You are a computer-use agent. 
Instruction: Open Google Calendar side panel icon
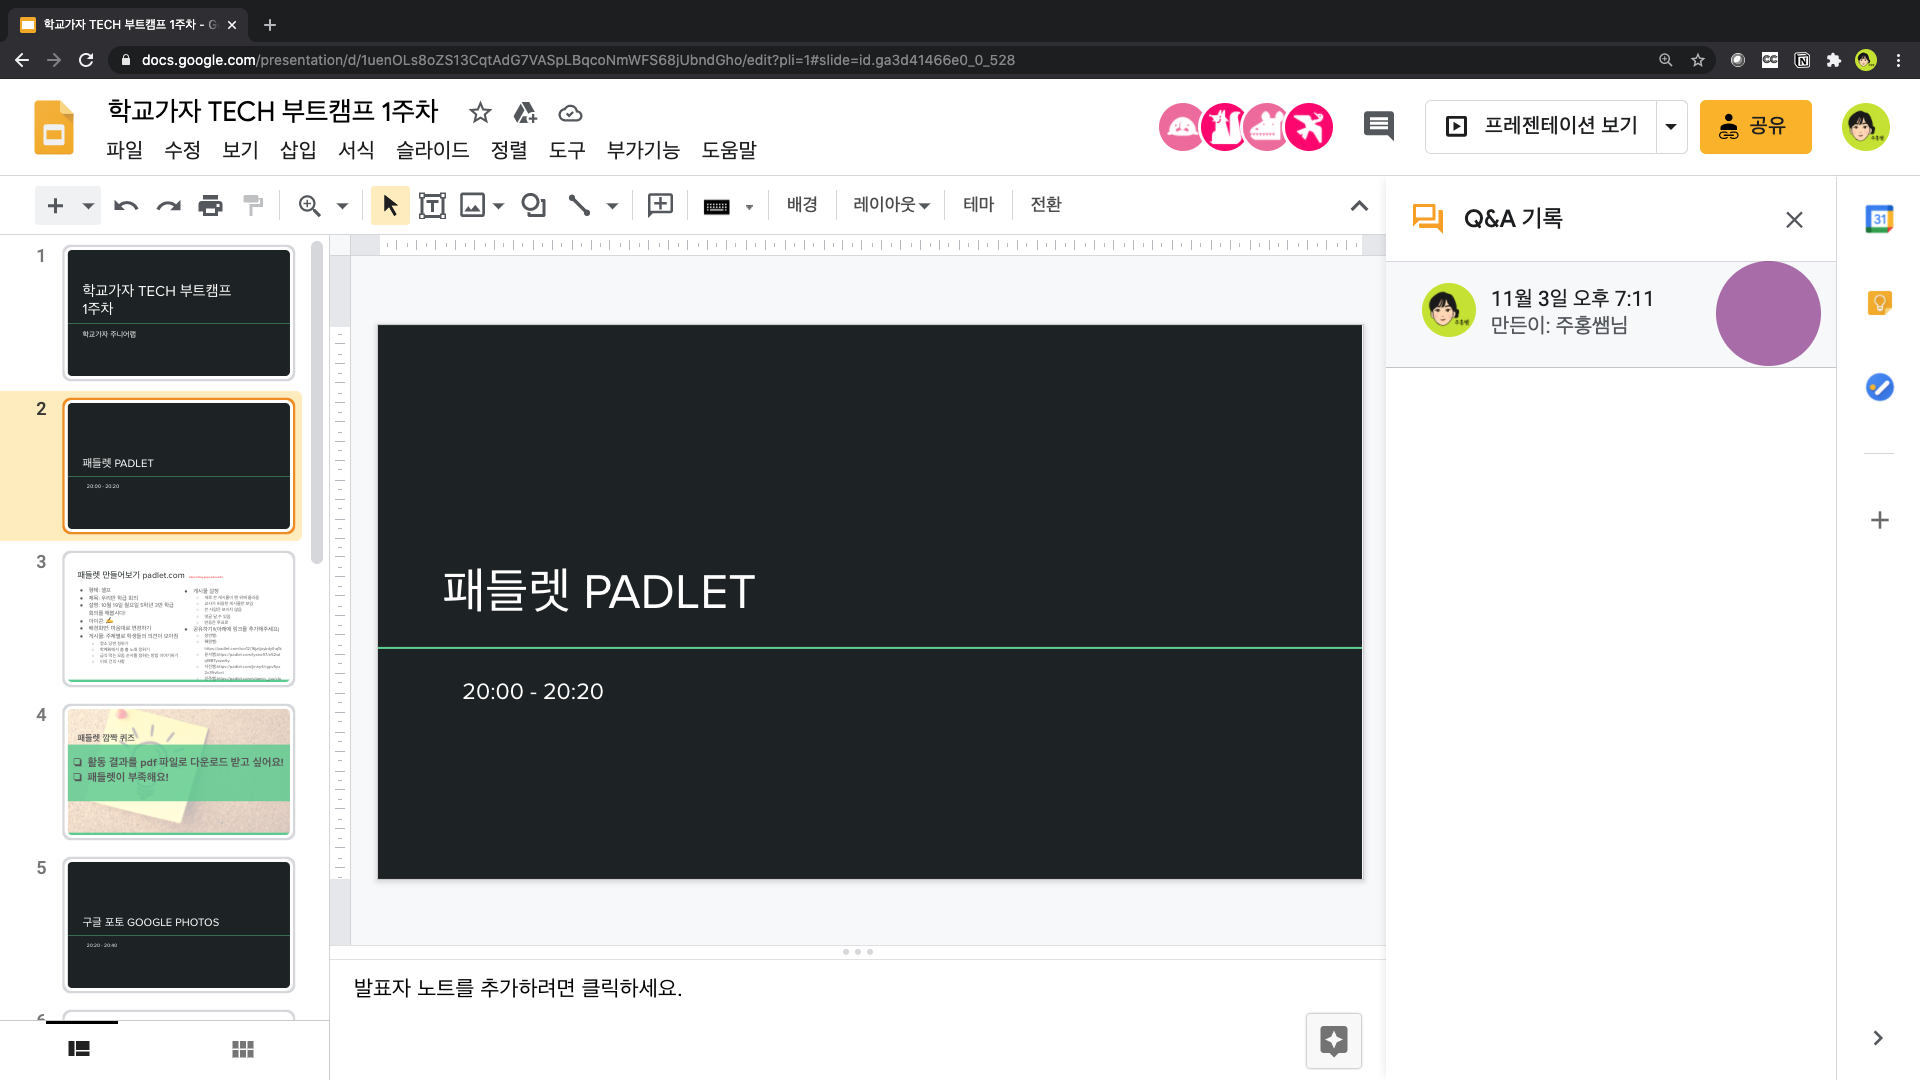[1879, 219]
